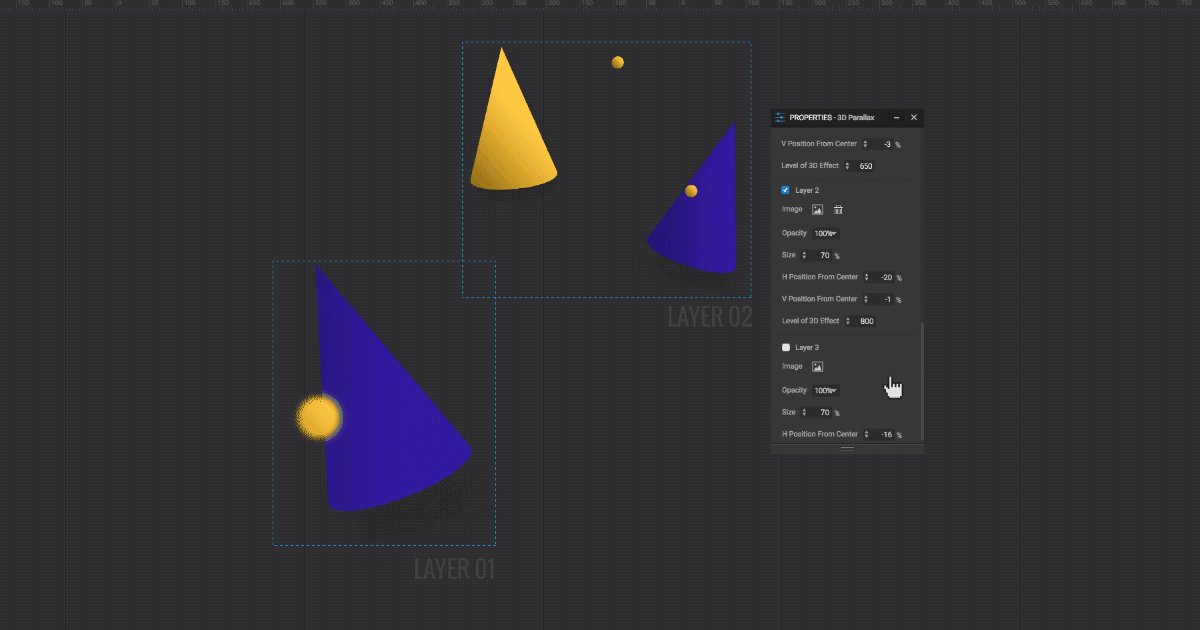Select the small yellow ball atop Layer 02
Screen dimensions: 1200x630
[x=618, y=62]
